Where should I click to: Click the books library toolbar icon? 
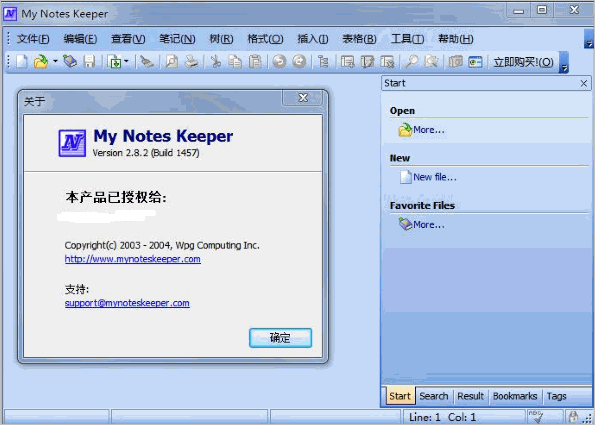[x=456, y=61]
